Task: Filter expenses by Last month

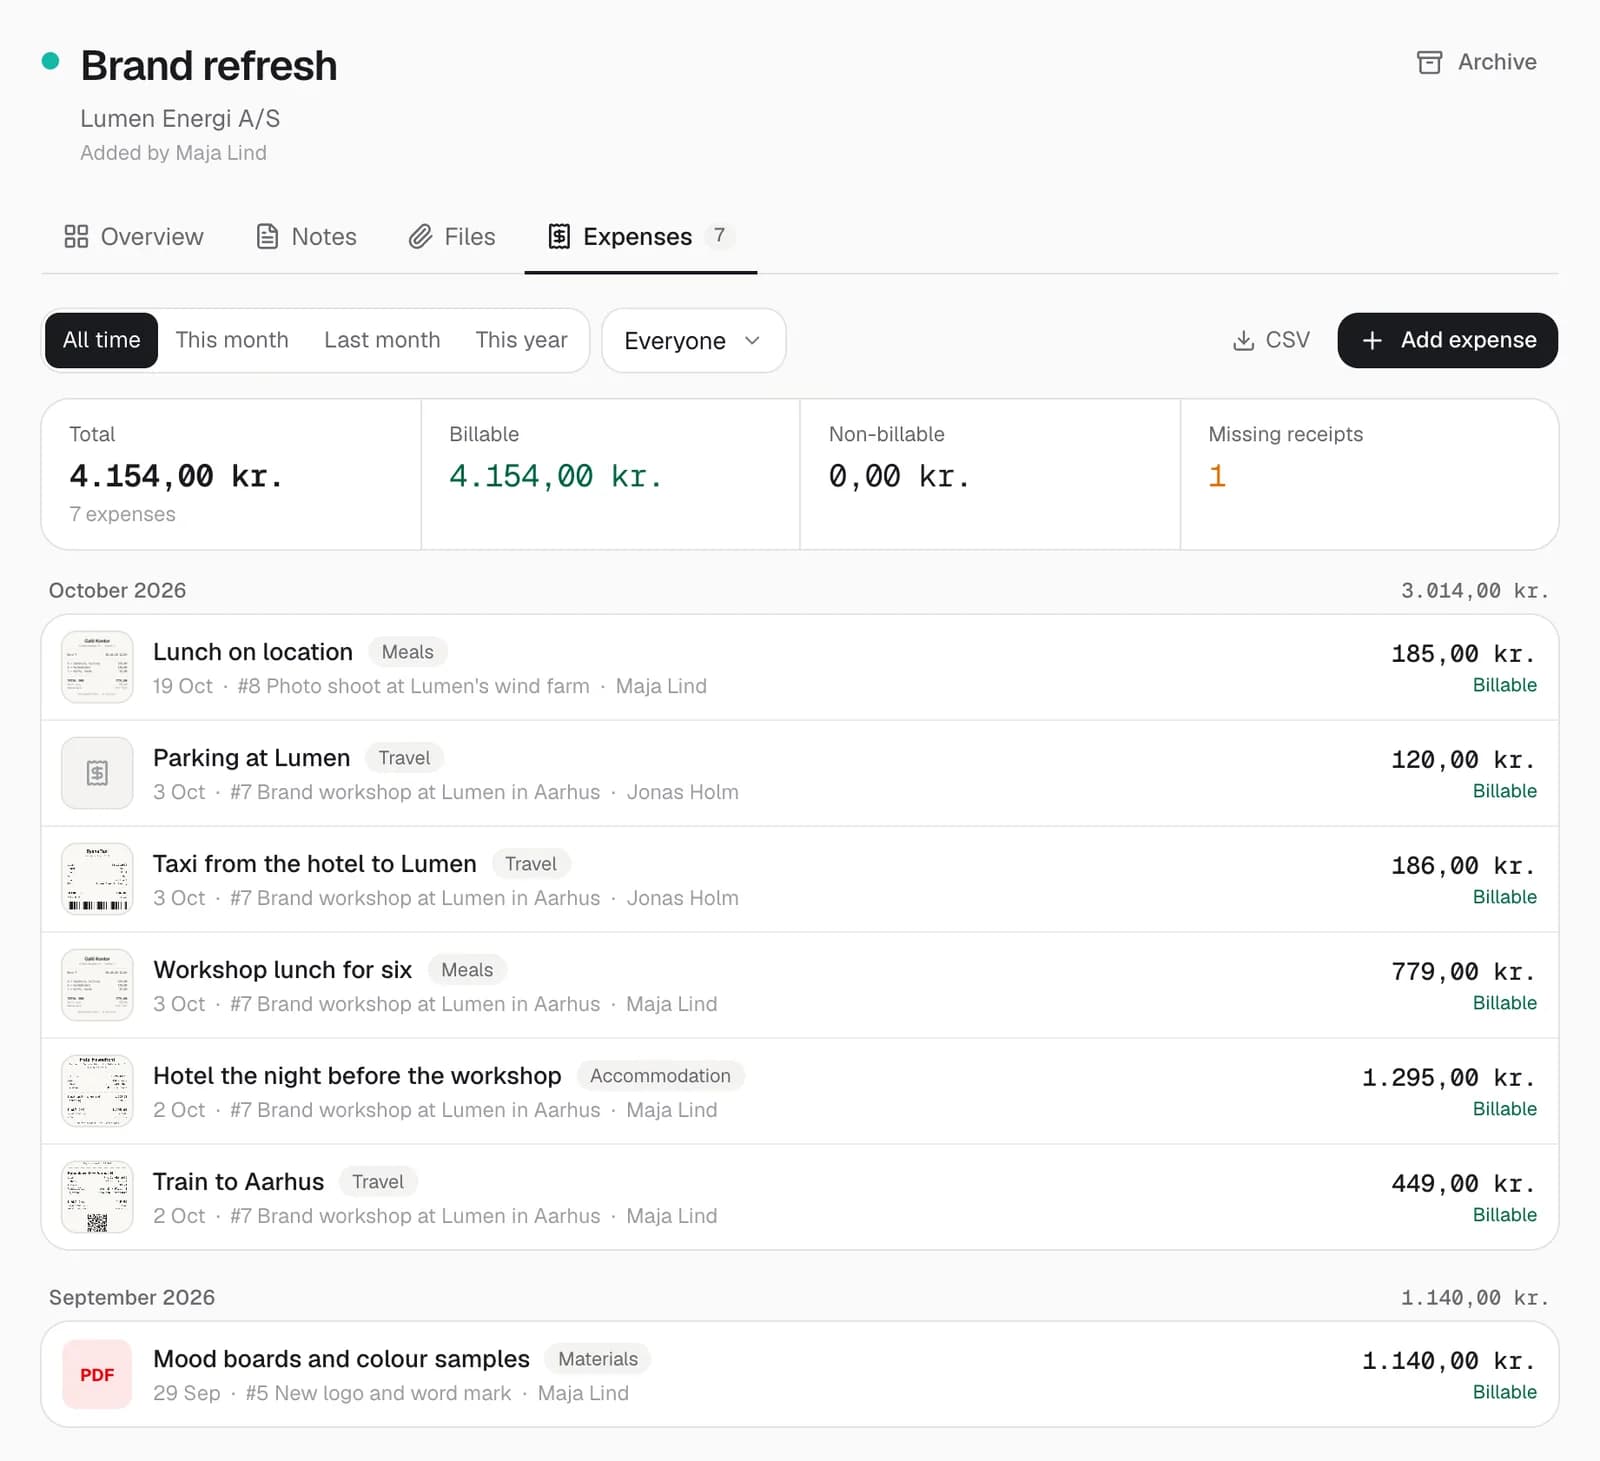Action: (x=382, y=340)
